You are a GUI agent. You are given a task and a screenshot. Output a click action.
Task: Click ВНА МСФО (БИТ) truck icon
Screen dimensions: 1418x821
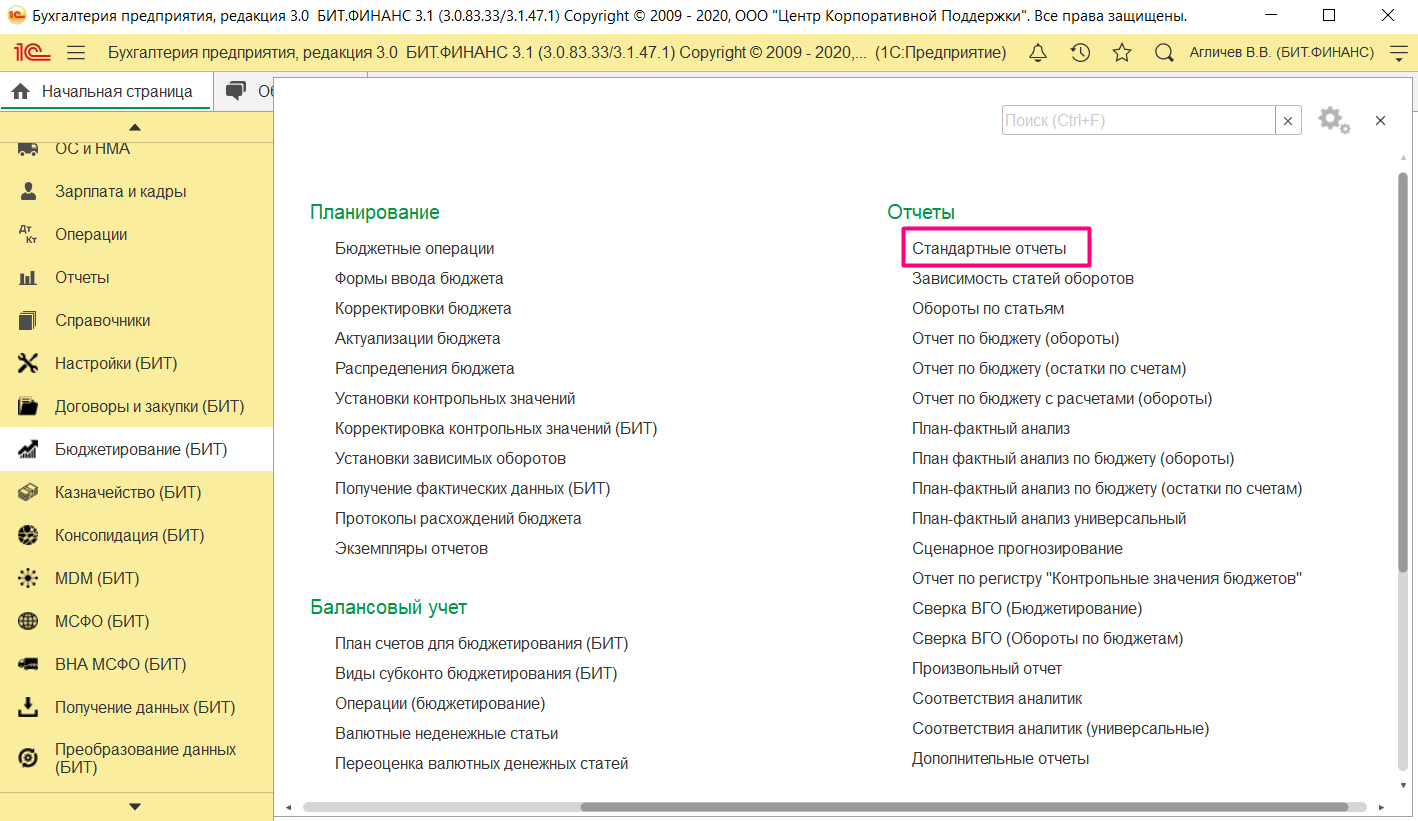click(28, 664)
